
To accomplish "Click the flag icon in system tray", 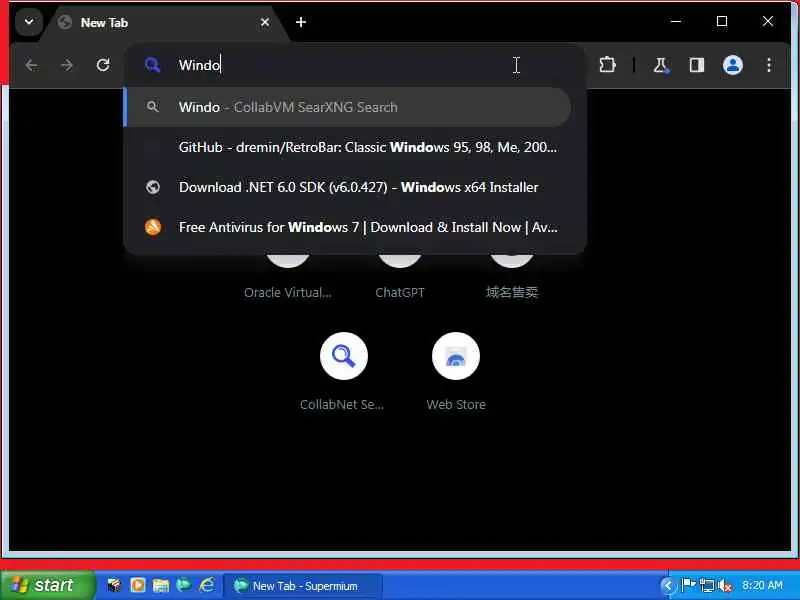I will [688, 585].
